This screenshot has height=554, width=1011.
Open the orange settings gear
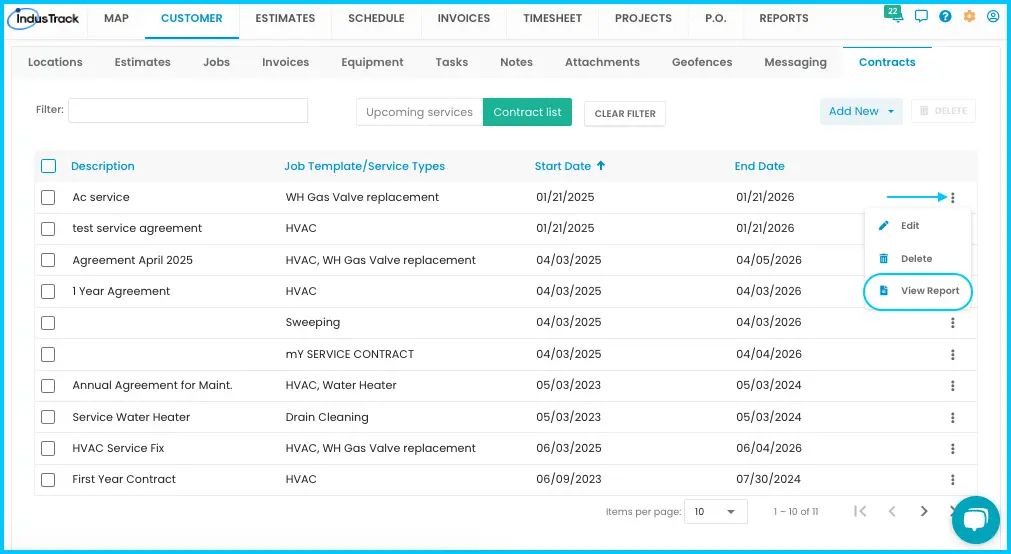pyautogui.click(x=969, y=17)
